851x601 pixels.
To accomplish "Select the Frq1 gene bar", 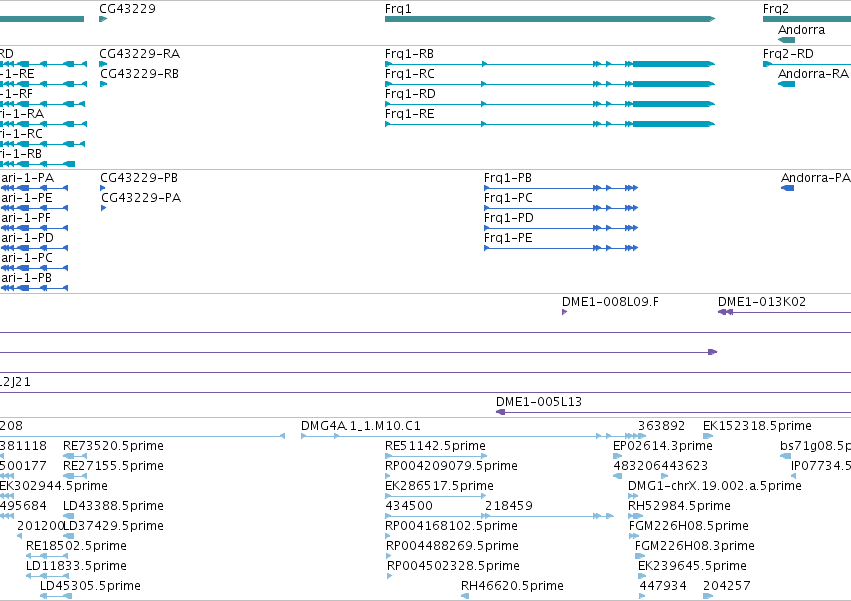I will pos(550,19).
